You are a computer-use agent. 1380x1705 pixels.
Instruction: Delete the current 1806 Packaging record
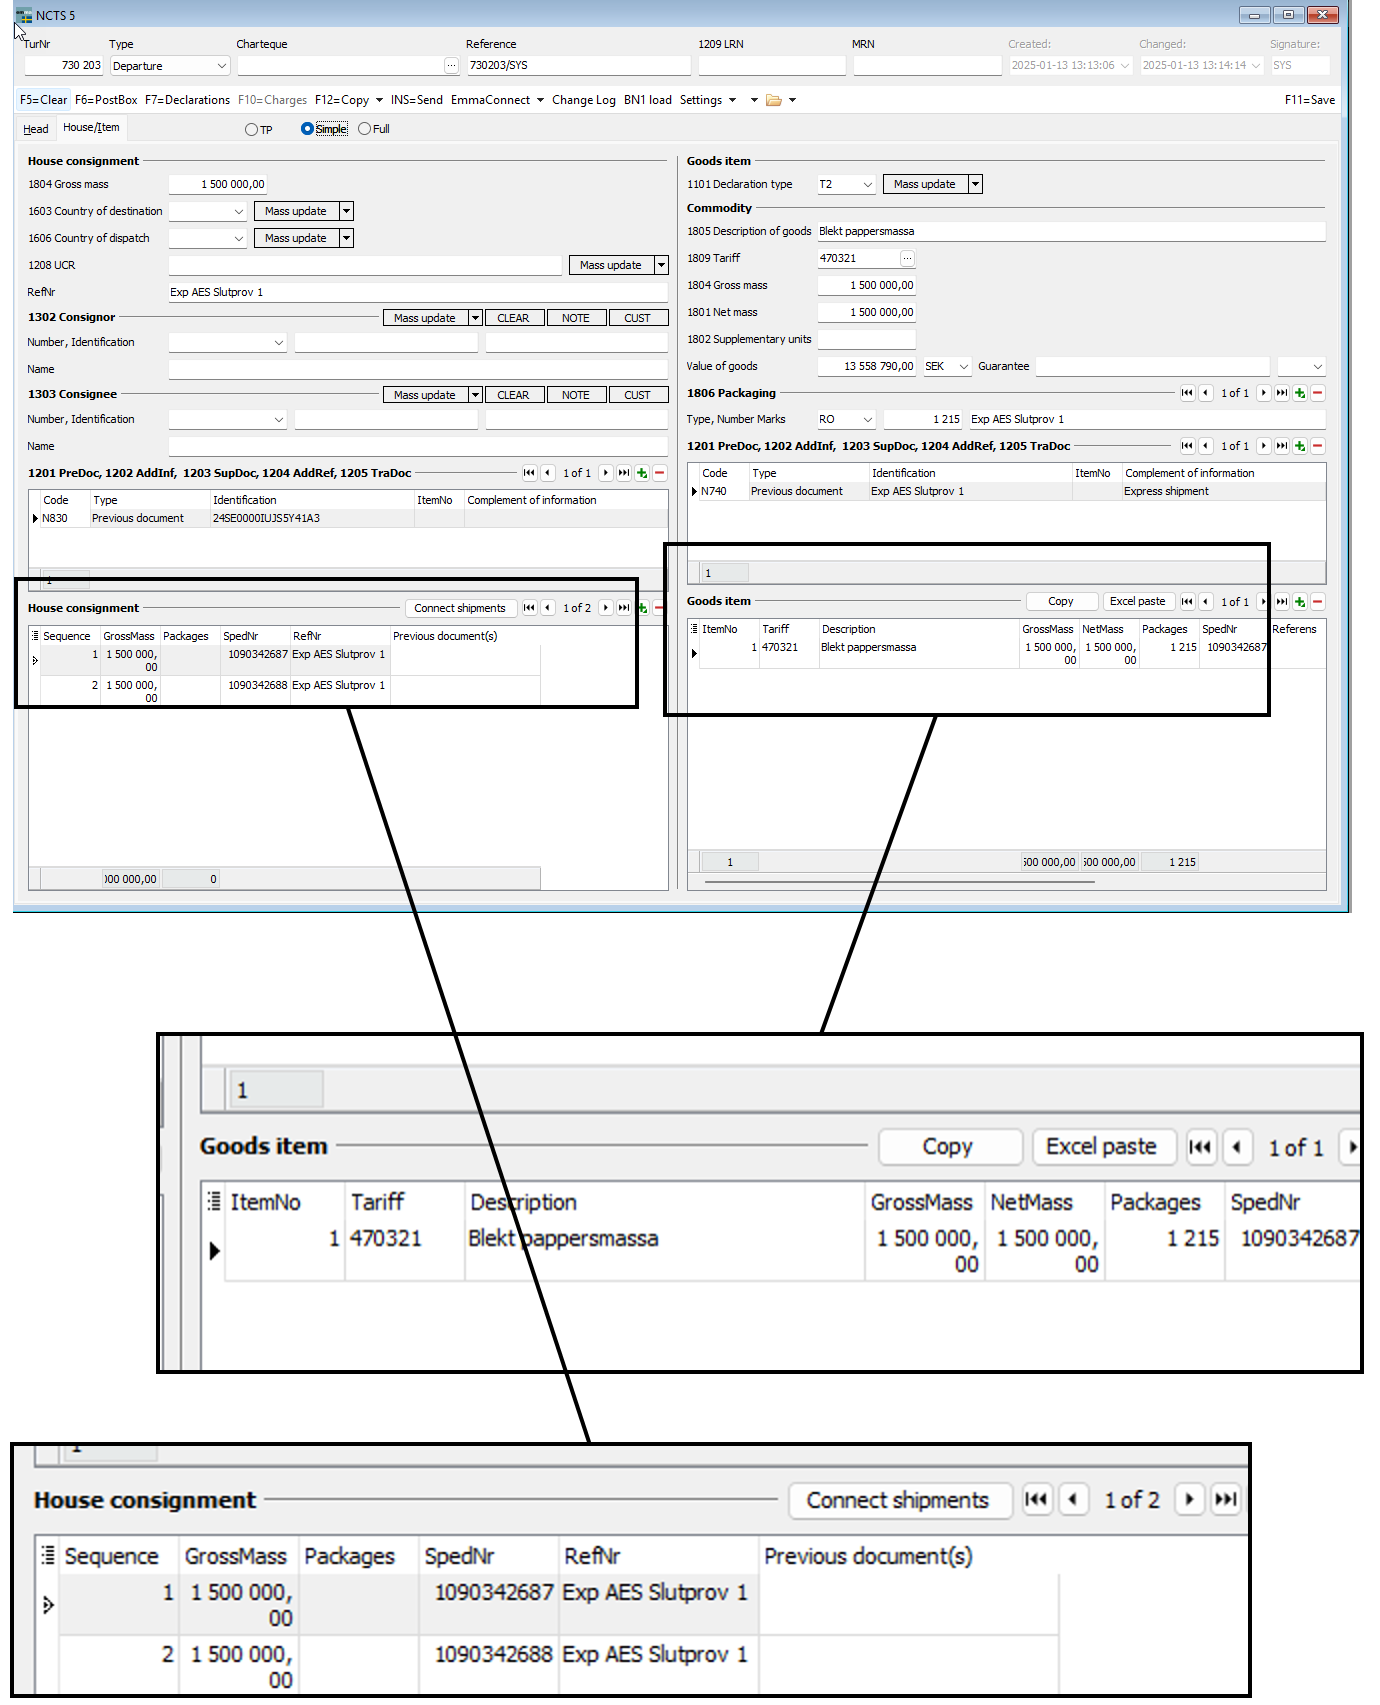1318,393
